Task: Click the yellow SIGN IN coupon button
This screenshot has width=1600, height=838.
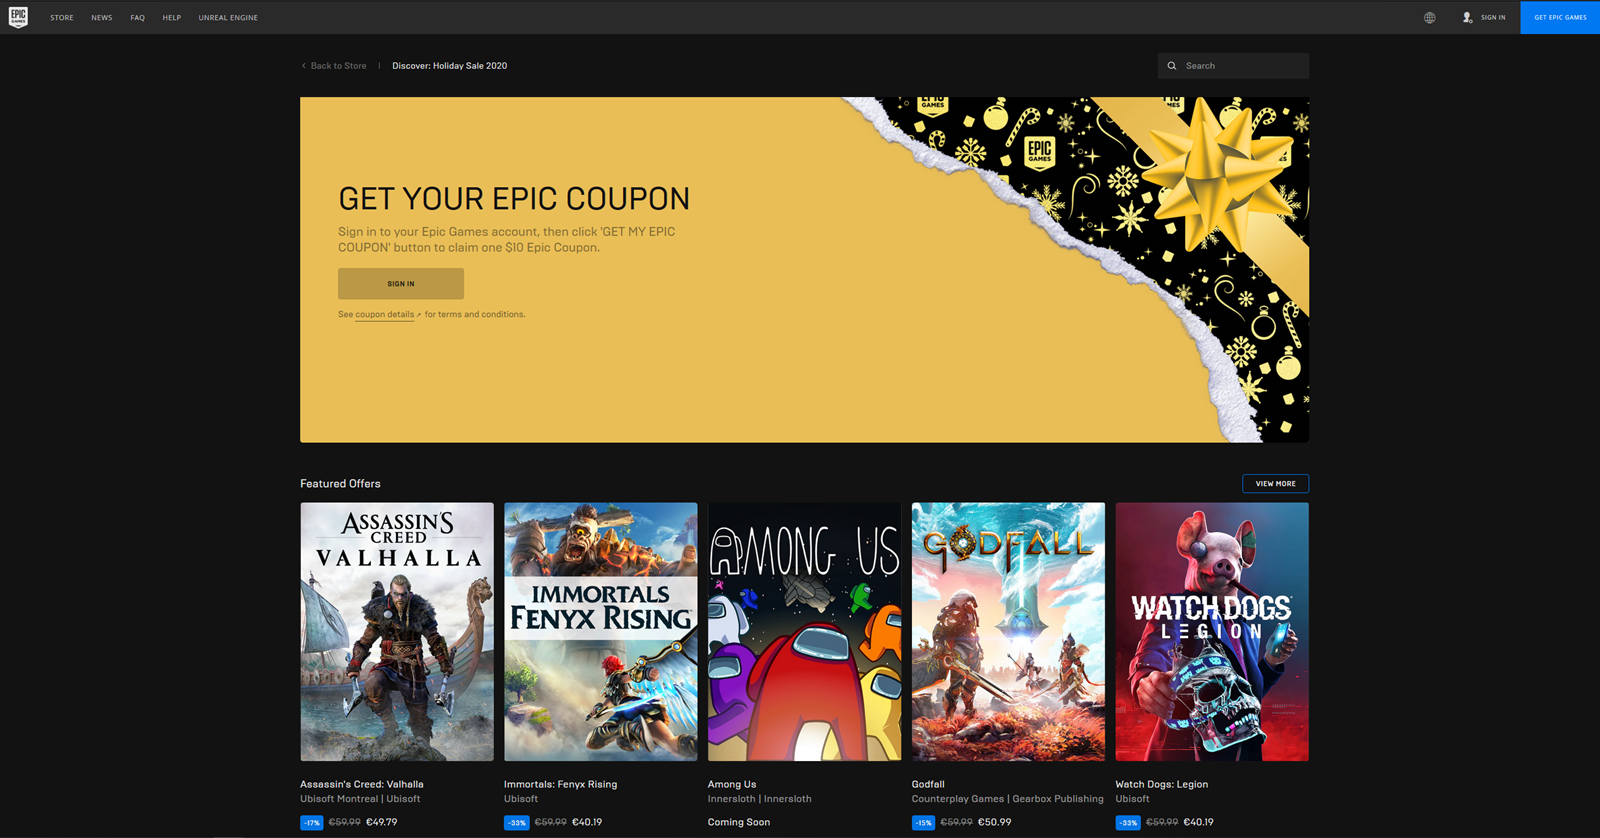Action: 401,284
